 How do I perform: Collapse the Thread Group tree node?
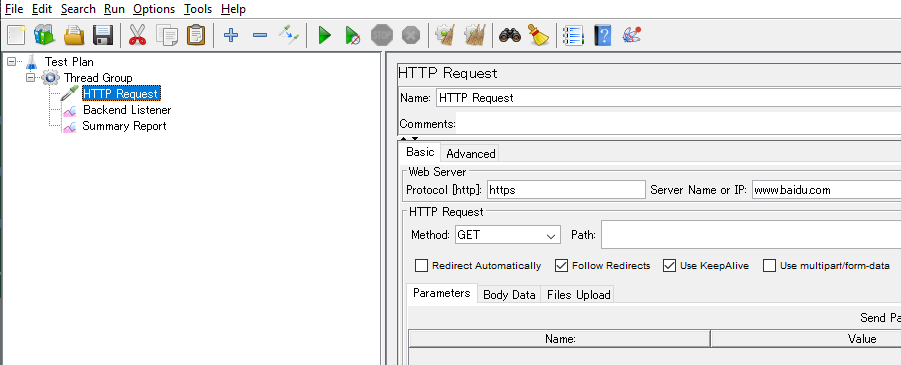pos(30,77)
